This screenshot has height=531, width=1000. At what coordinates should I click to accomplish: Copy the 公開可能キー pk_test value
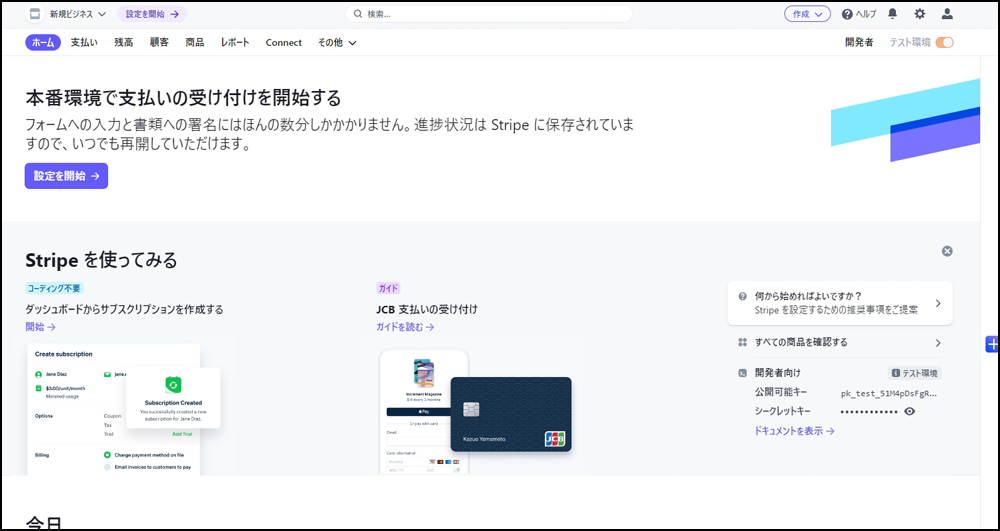click(x=888, y=393)
